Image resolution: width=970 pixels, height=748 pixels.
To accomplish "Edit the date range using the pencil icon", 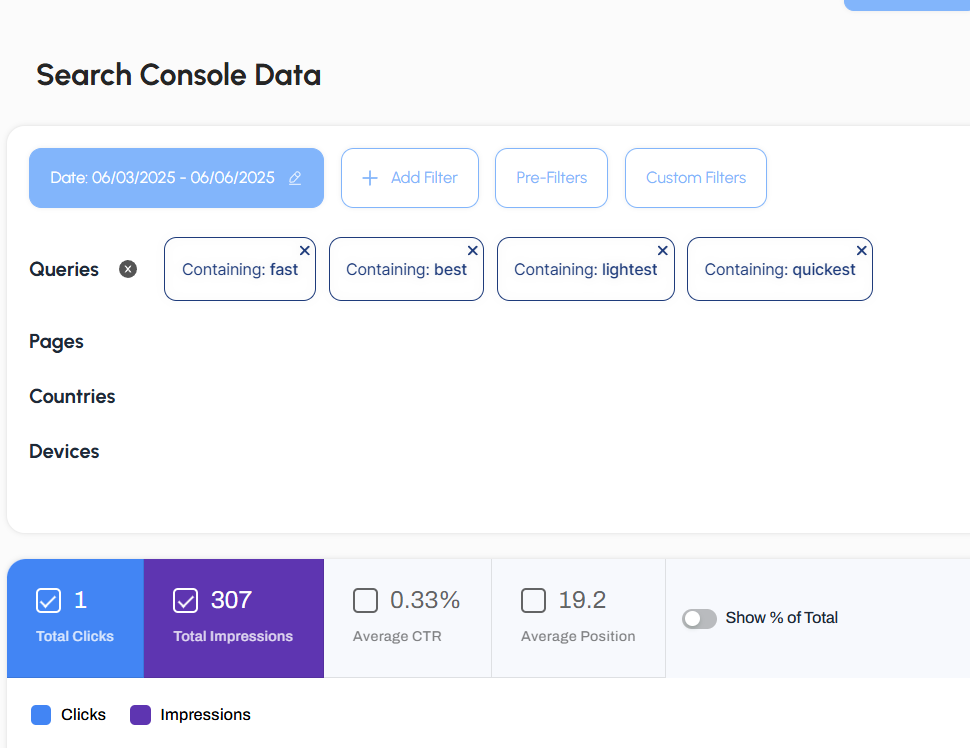I will [295, 178].
